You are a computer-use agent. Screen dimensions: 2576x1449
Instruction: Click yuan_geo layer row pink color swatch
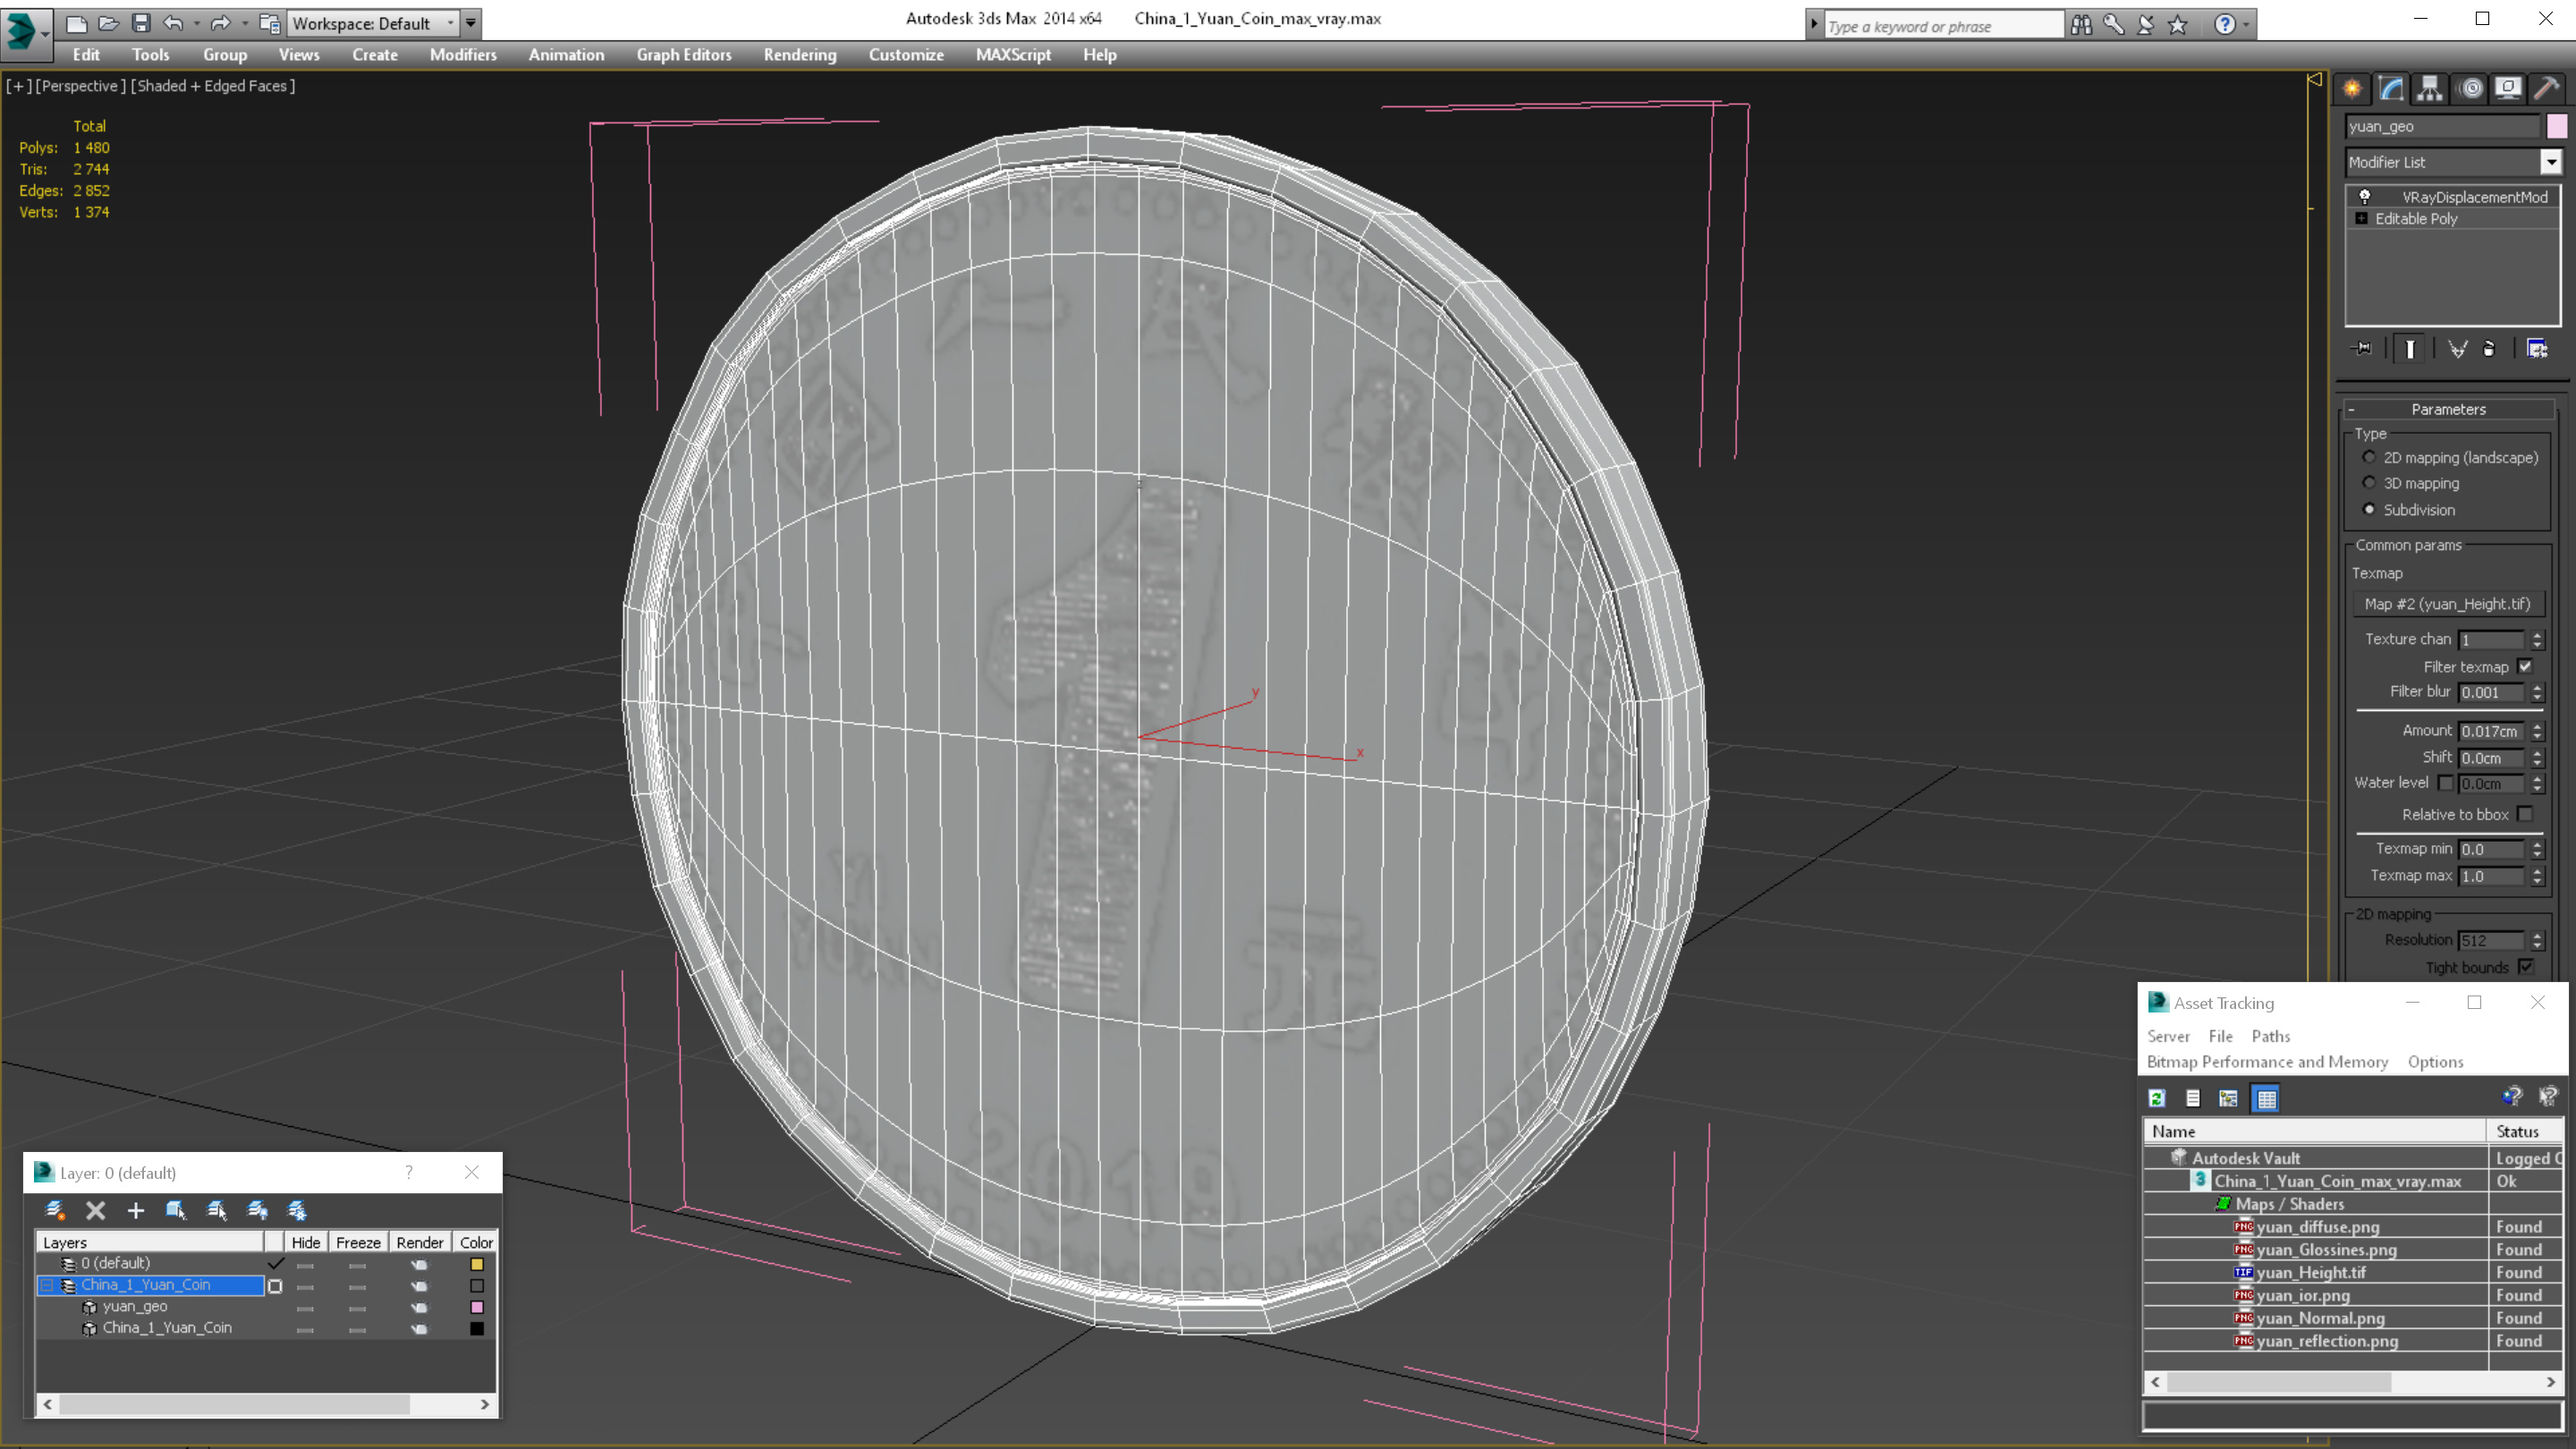(477, 1307)
